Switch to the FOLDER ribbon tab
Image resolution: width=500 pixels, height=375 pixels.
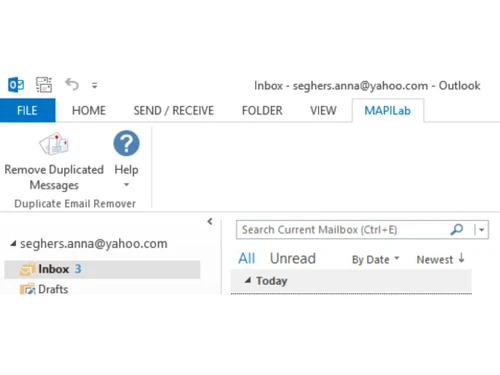(x=262, y=110)
